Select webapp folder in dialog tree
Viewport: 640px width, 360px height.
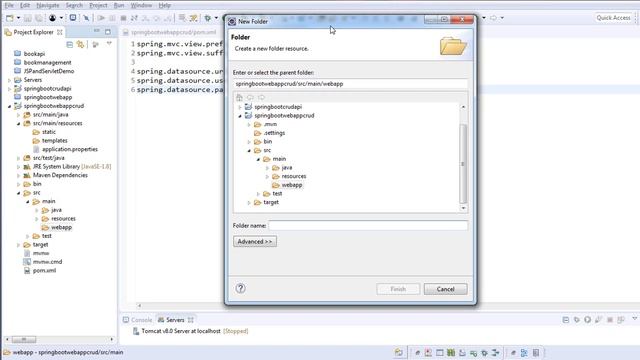(x=291, y=185)
